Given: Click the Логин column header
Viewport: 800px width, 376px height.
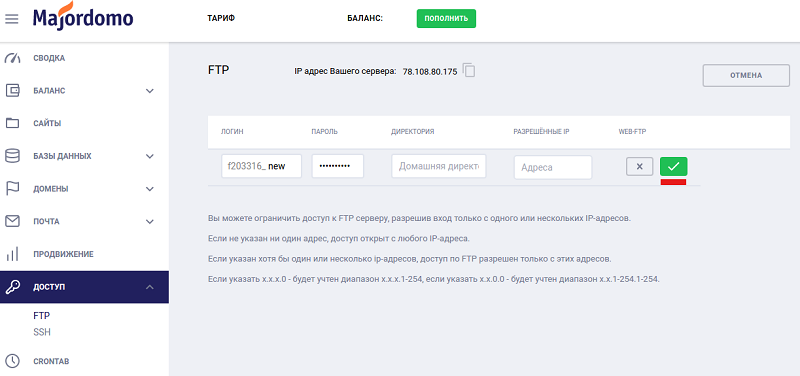Looking at the screenshot, I should coord(232,132).
